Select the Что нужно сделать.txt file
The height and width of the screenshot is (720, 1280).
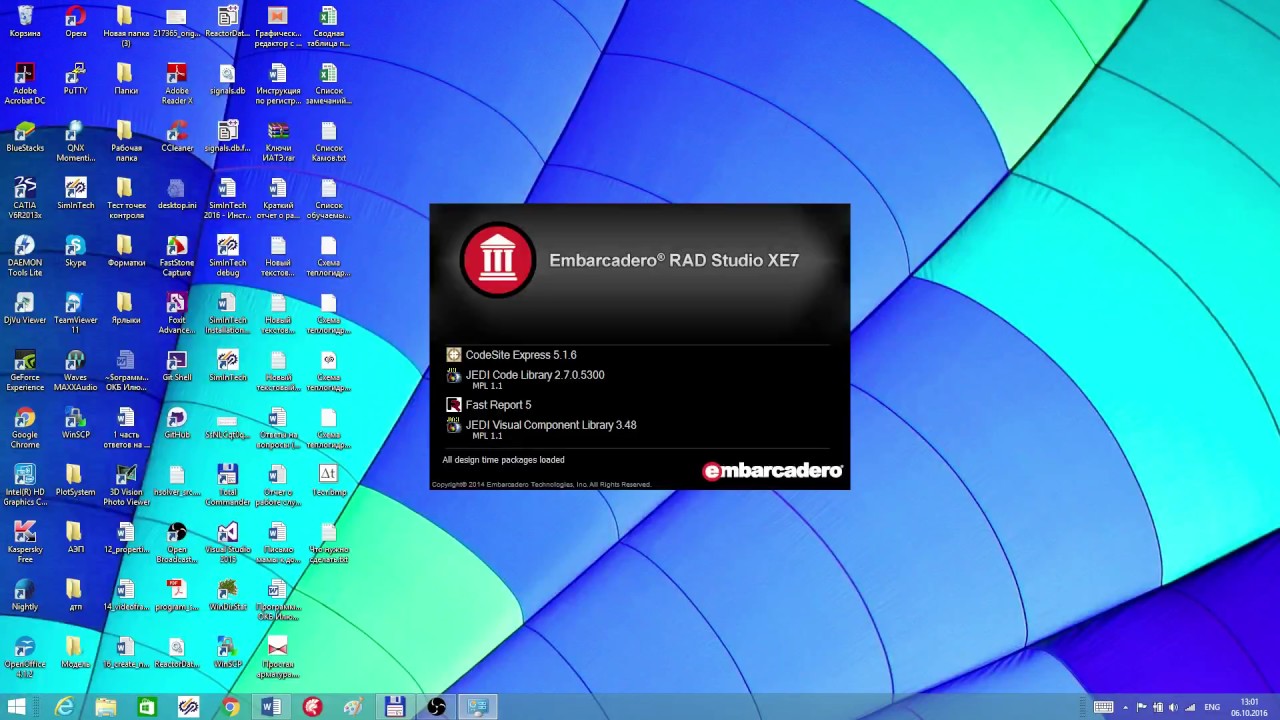[329, 542]
